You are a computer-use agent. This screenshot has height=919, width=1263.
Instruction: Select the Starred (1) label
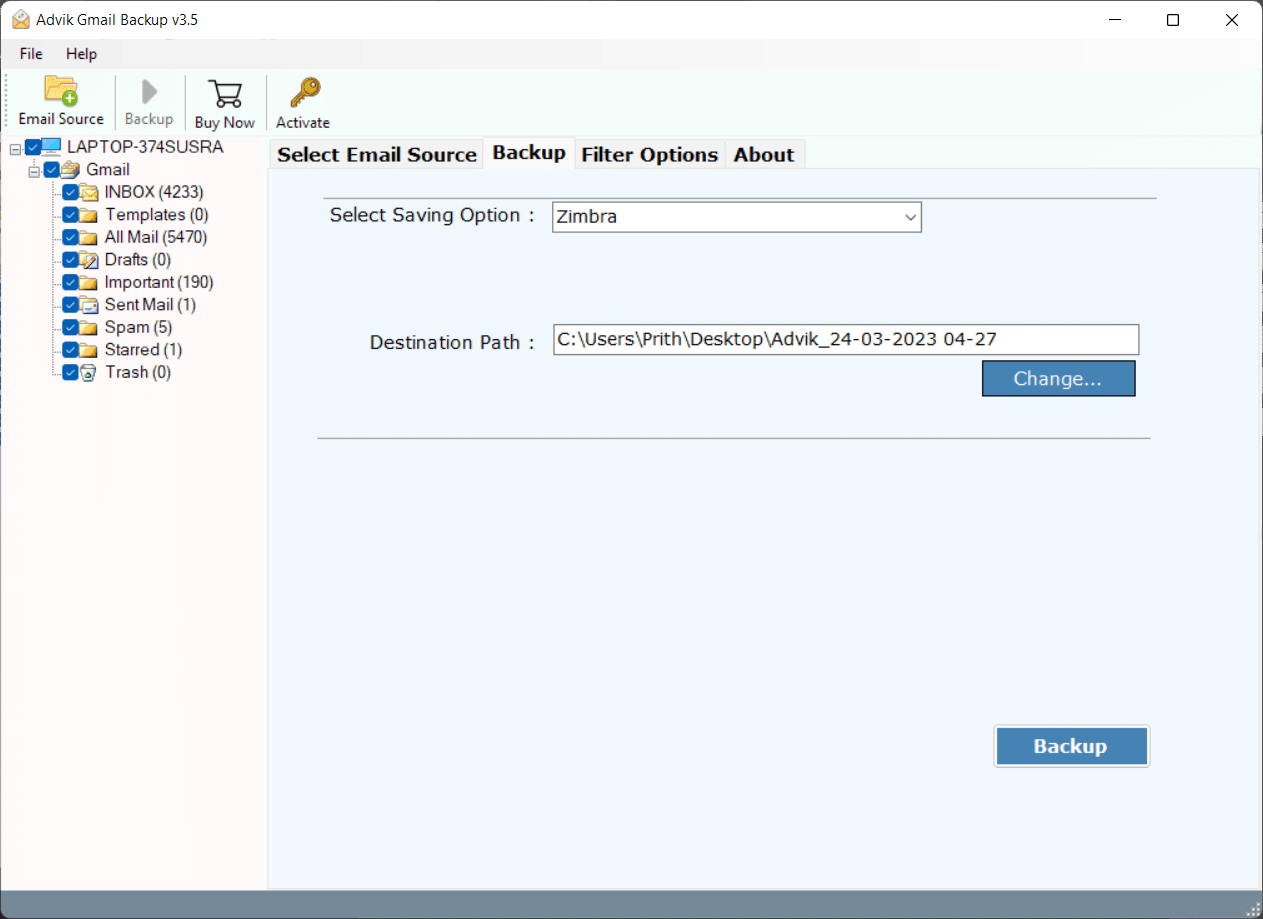coord(143,350)
